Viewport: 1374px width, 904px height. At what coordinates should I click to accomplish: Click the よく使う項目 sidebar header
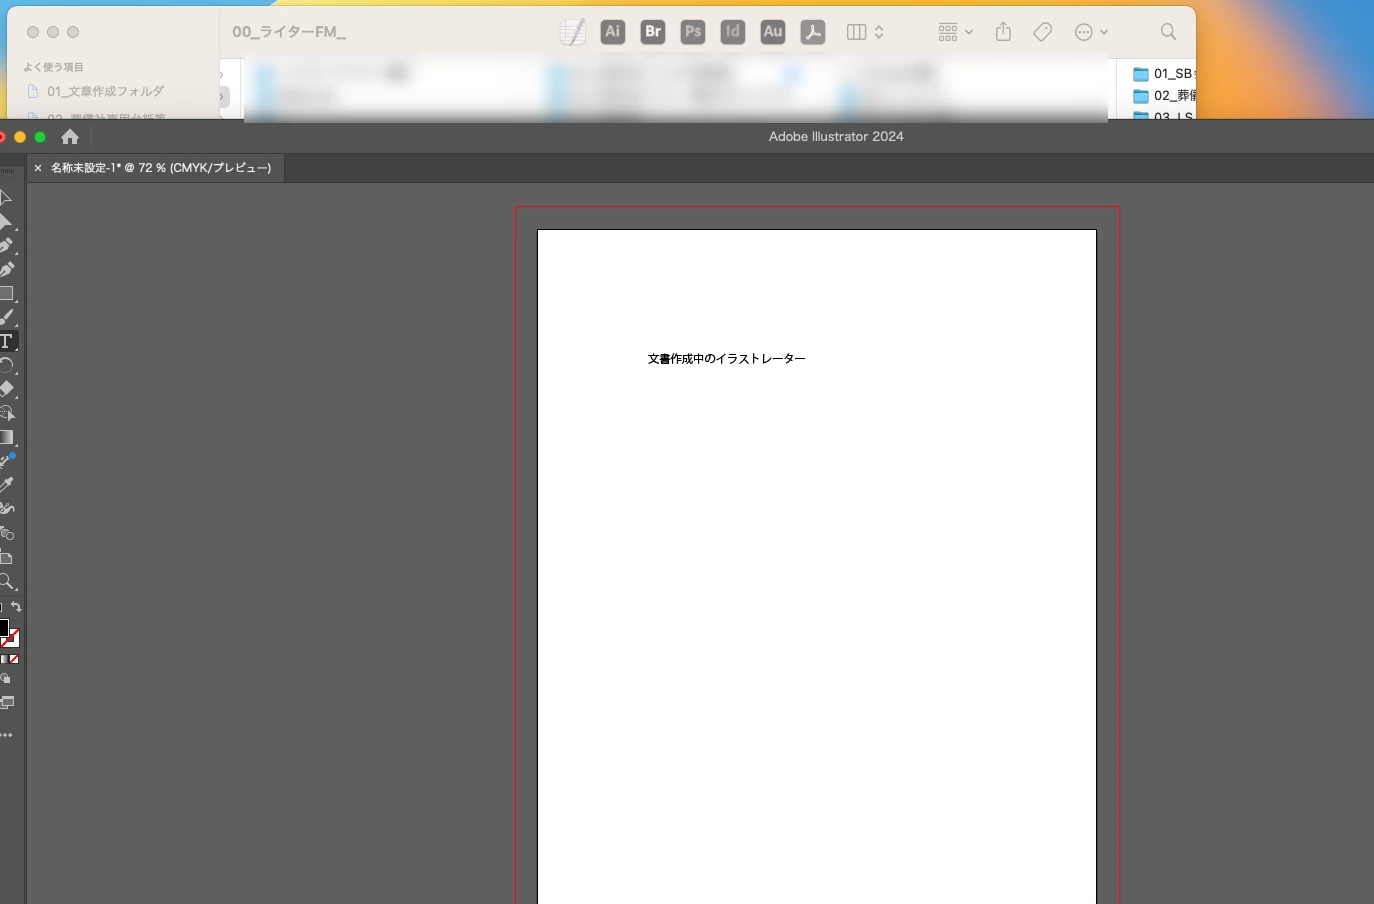53,67
